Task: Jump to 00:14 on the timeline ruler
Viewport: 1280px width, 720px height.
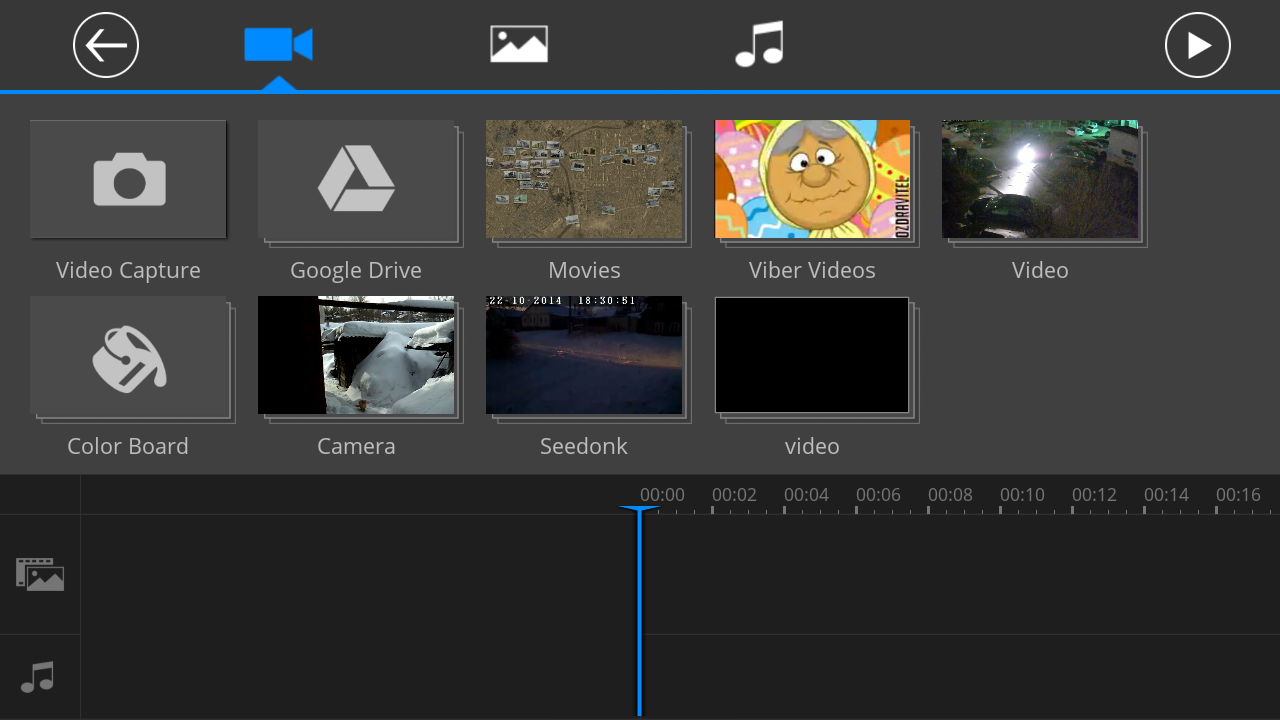Action: tap(1166, 495)
